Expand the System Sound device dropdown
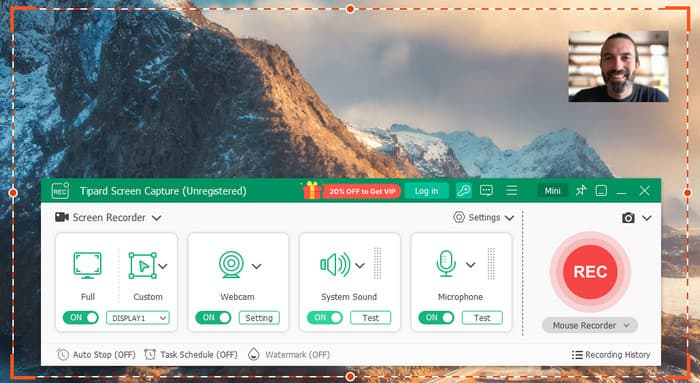The height and width of the screenshot is (383, 700). coord(360,266)
